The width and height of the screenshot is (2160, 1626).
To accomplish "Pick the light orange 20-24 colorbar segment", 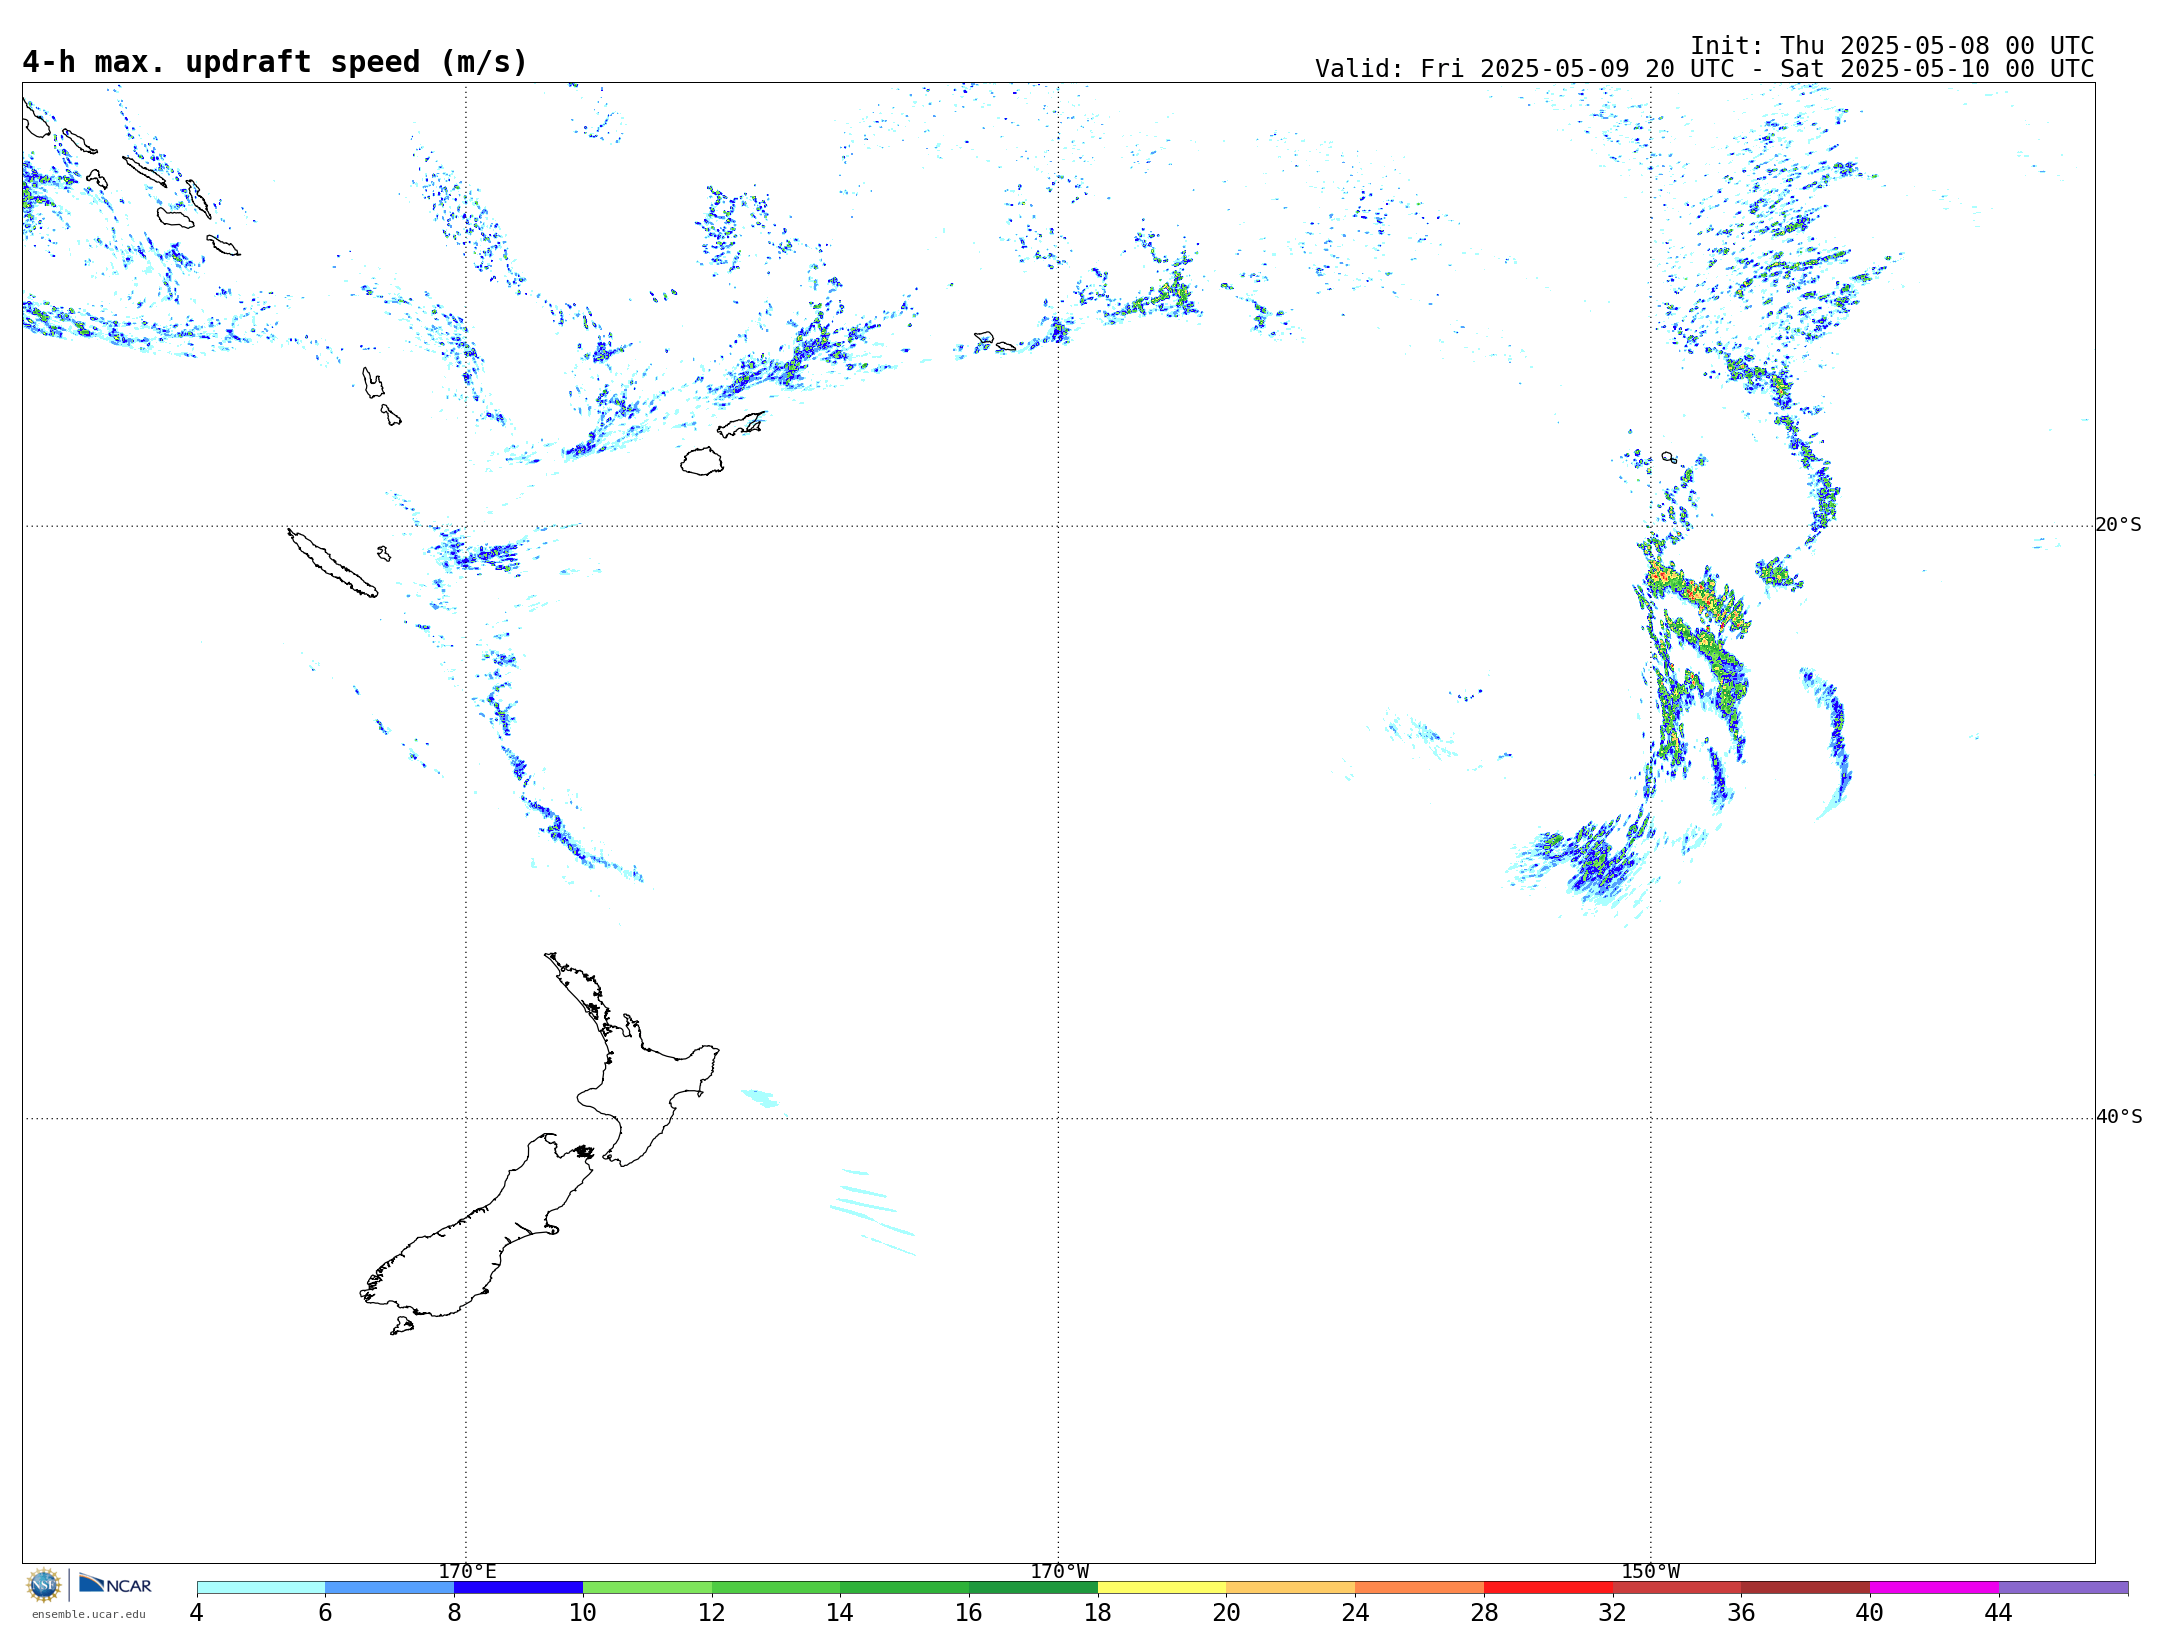I will pyautogui.click(x=1291, y=1588).
